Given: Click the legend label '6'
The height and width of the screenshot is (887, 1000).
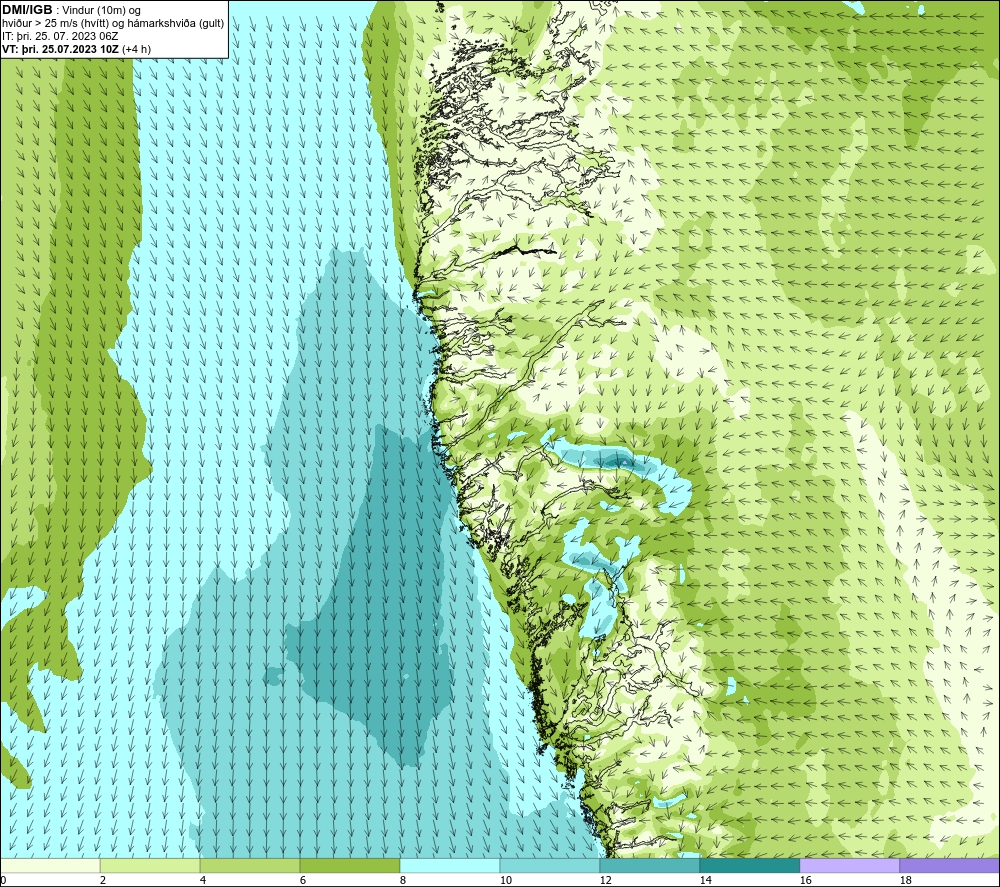Looking at the screenshot, I should point(303,880).
